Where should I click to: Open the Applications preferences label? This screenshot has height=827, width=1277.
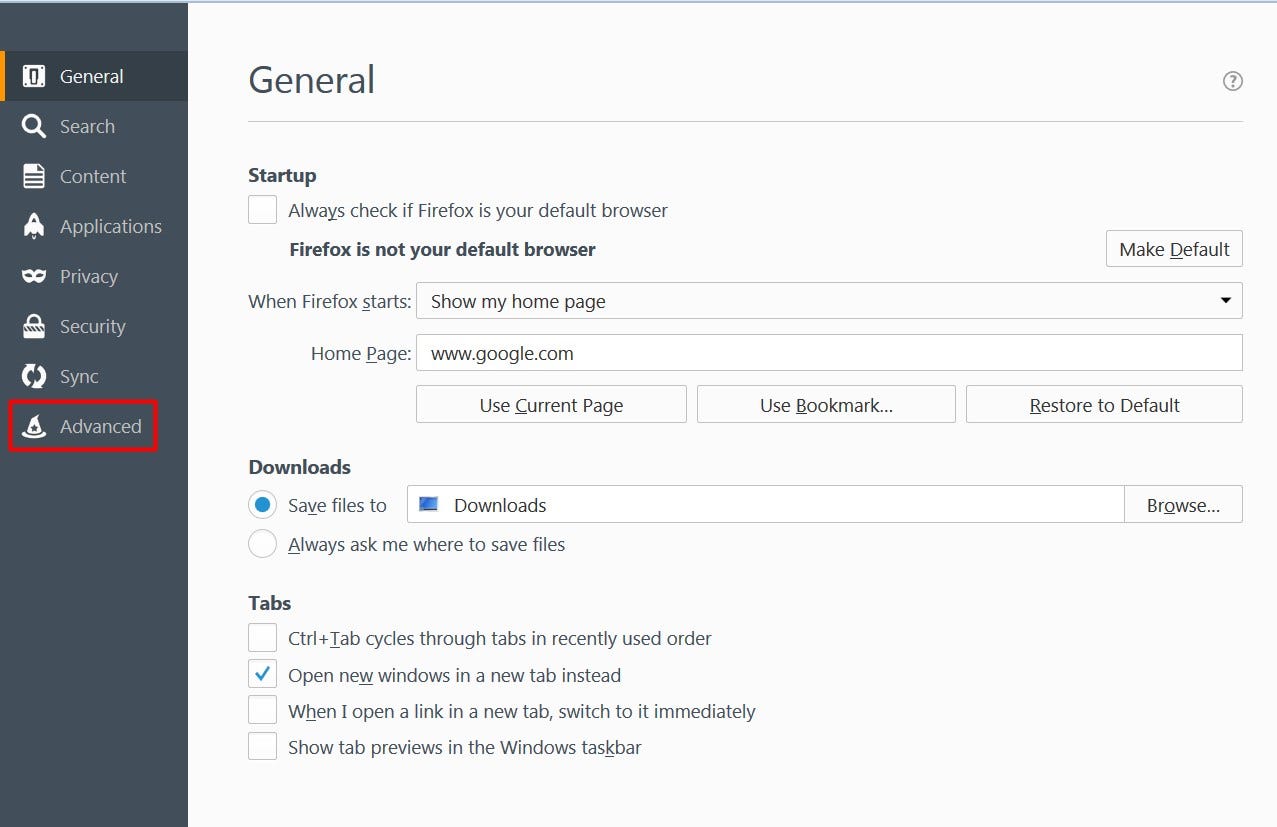pos(111,227)
